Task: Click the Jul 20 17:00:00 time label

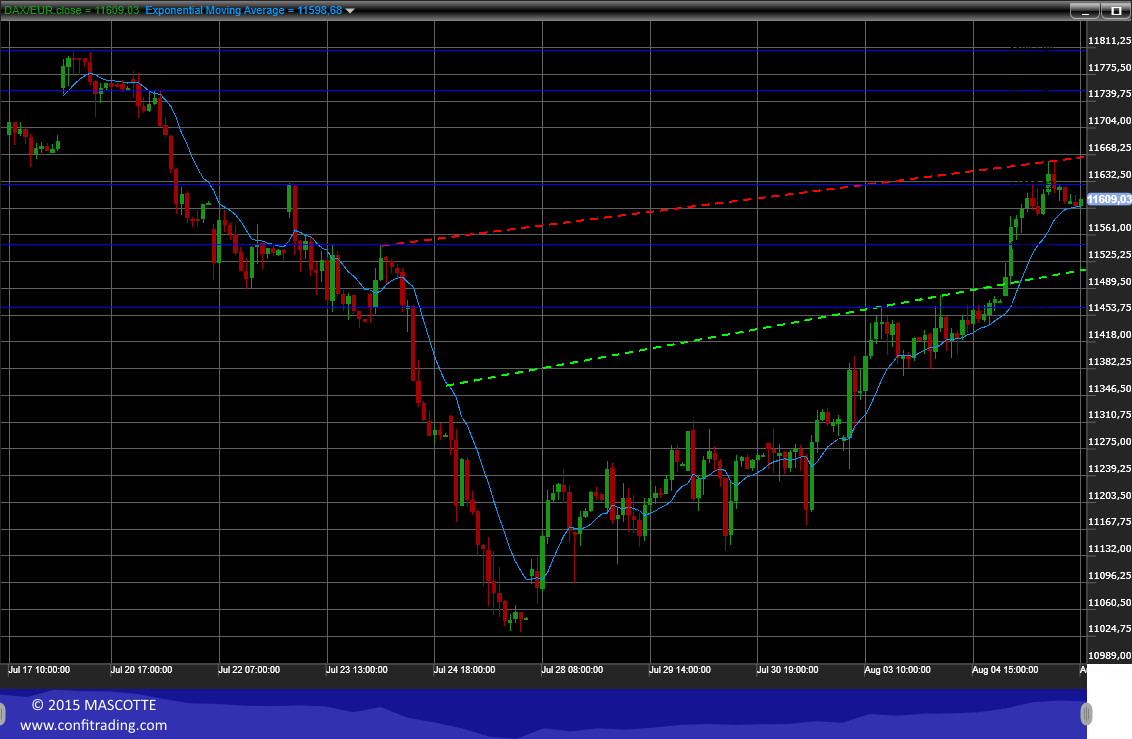Action: point(141,670)
